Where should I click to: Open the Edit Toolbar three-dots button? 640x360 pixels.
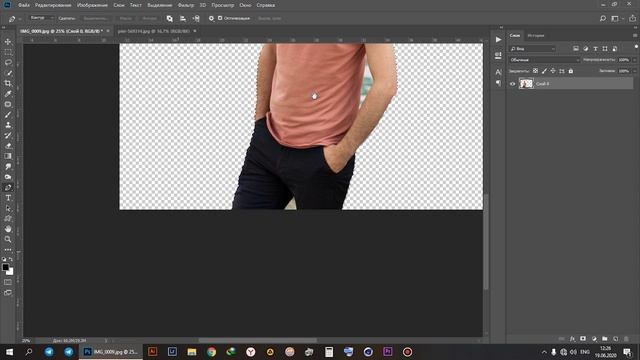(x=8, y=250)
